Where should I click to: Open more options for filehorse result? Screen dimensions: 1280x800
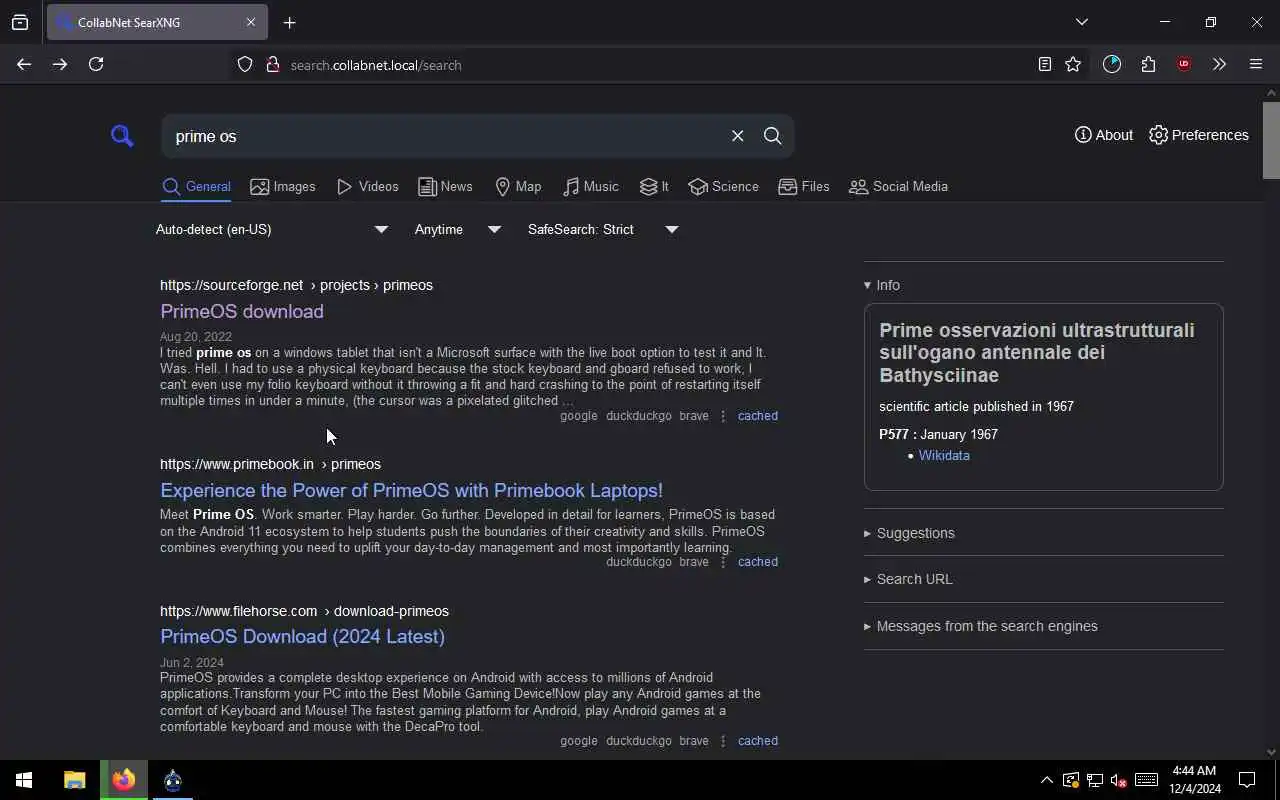pyautogui.click(x=723, y=741)
